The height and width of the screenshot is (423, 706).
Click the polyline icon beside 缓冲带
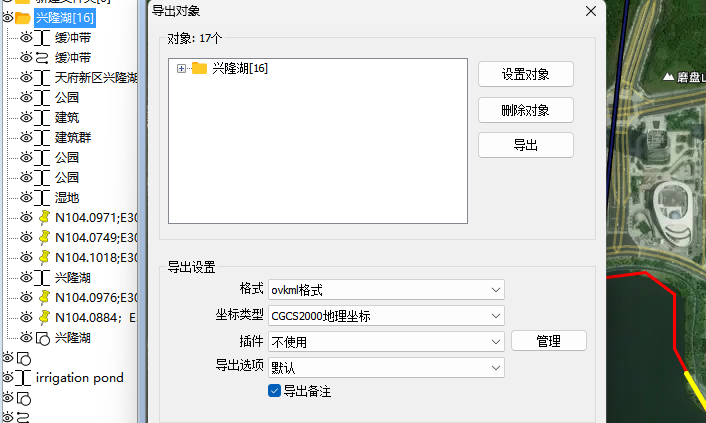[x=42, y=58]
